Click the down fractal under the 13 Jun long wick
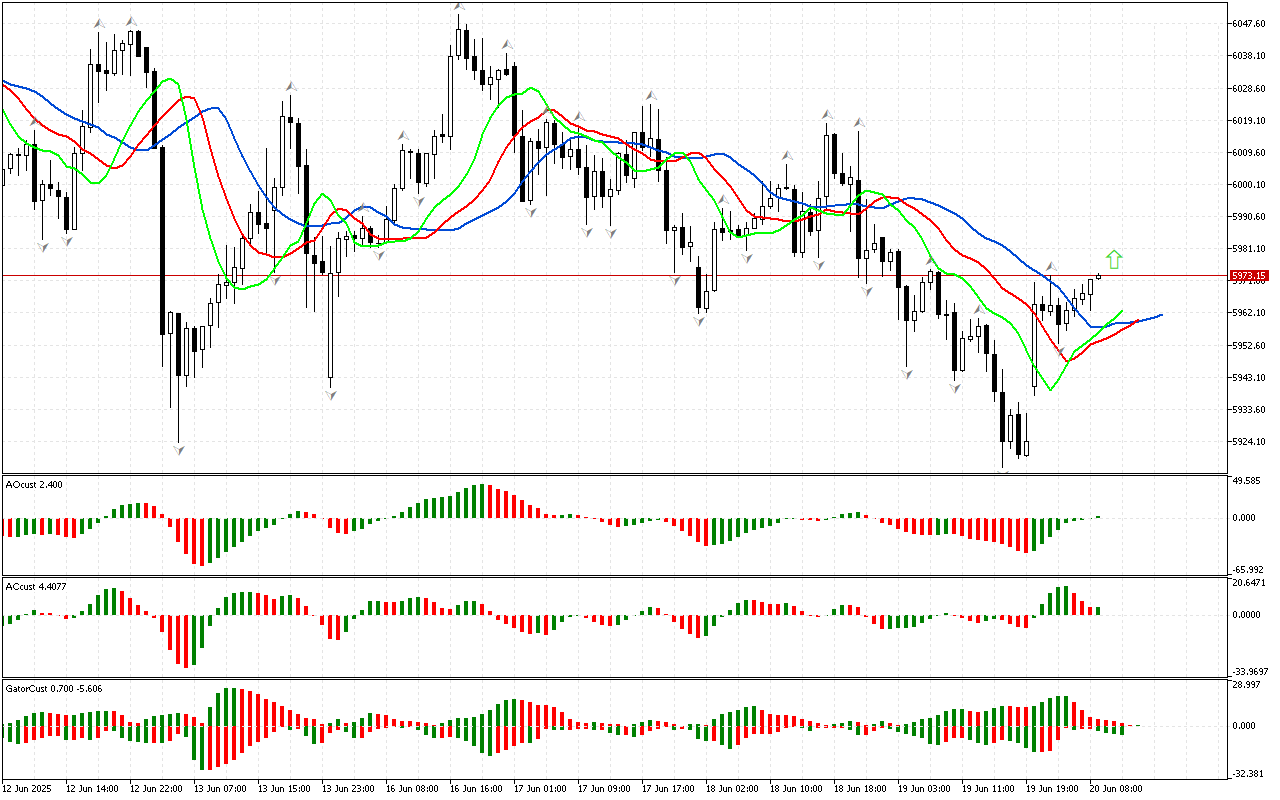Image resolution: width=1280 pixels, height=800 pixels. point(330,394)
